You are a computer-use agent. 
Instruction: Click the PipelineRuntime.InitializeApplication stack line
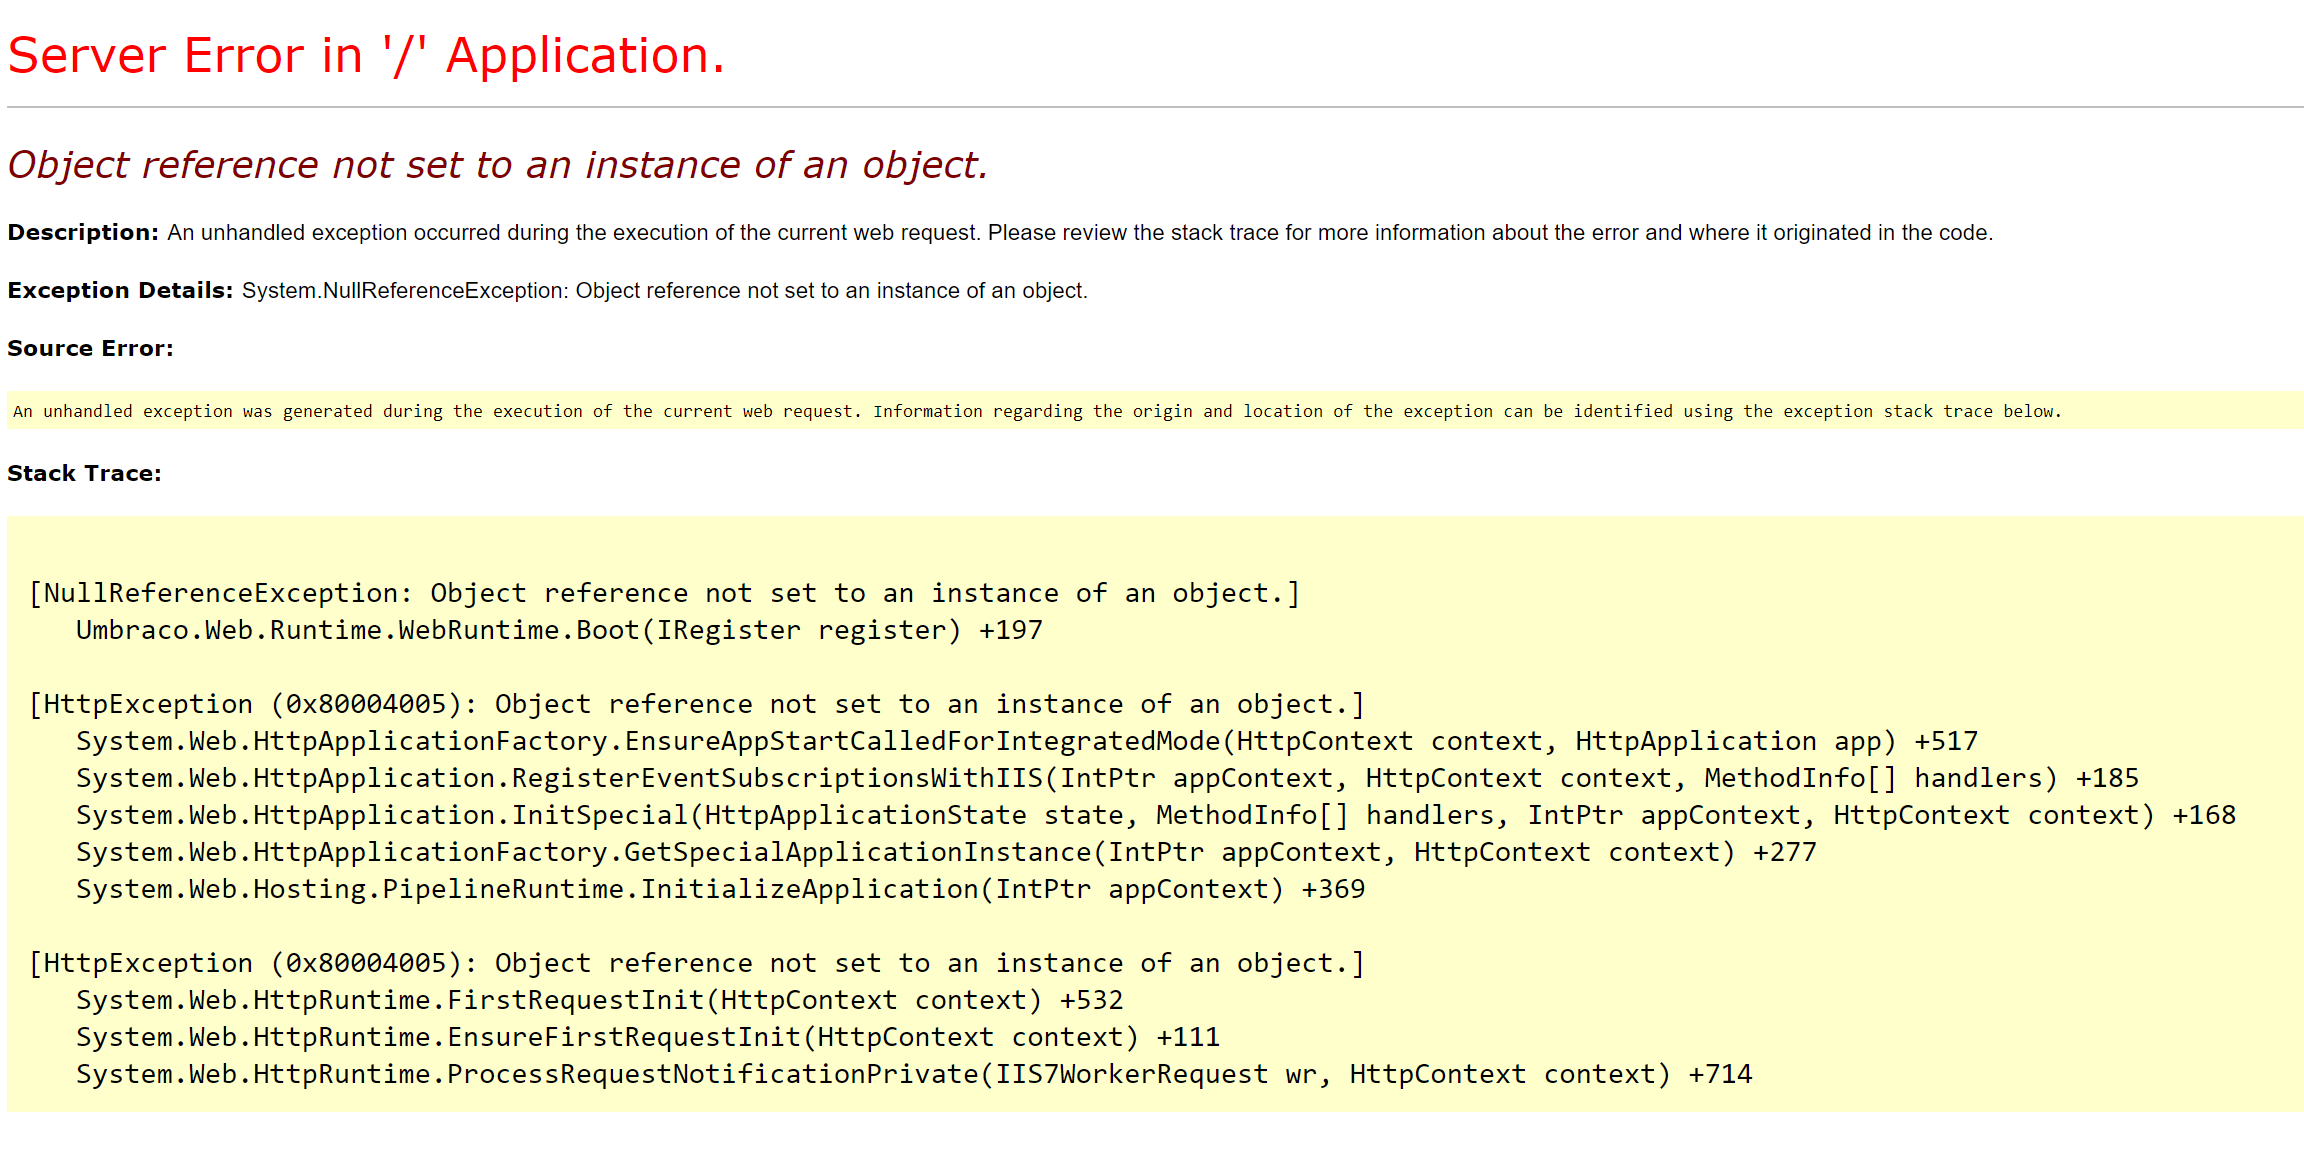(x=720, y=889)
